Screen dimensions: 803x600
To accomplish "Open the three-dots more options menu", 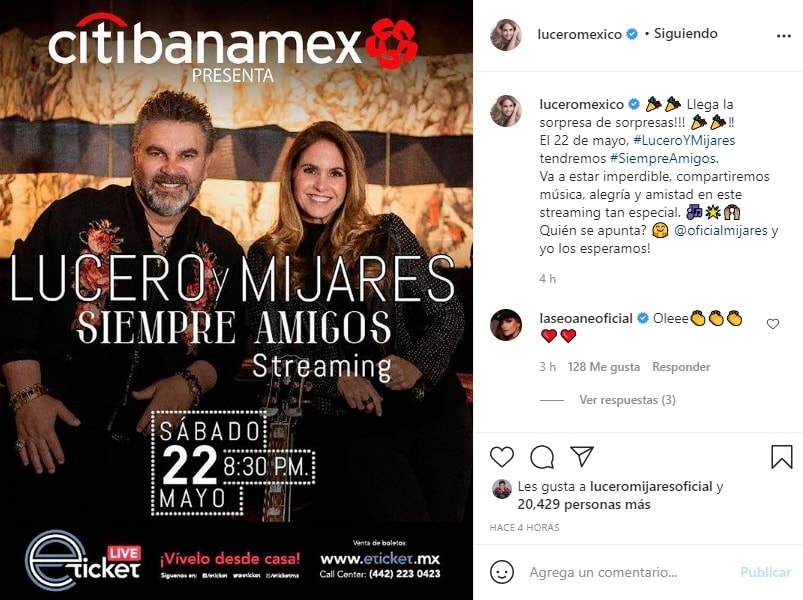I will (784, 36).
